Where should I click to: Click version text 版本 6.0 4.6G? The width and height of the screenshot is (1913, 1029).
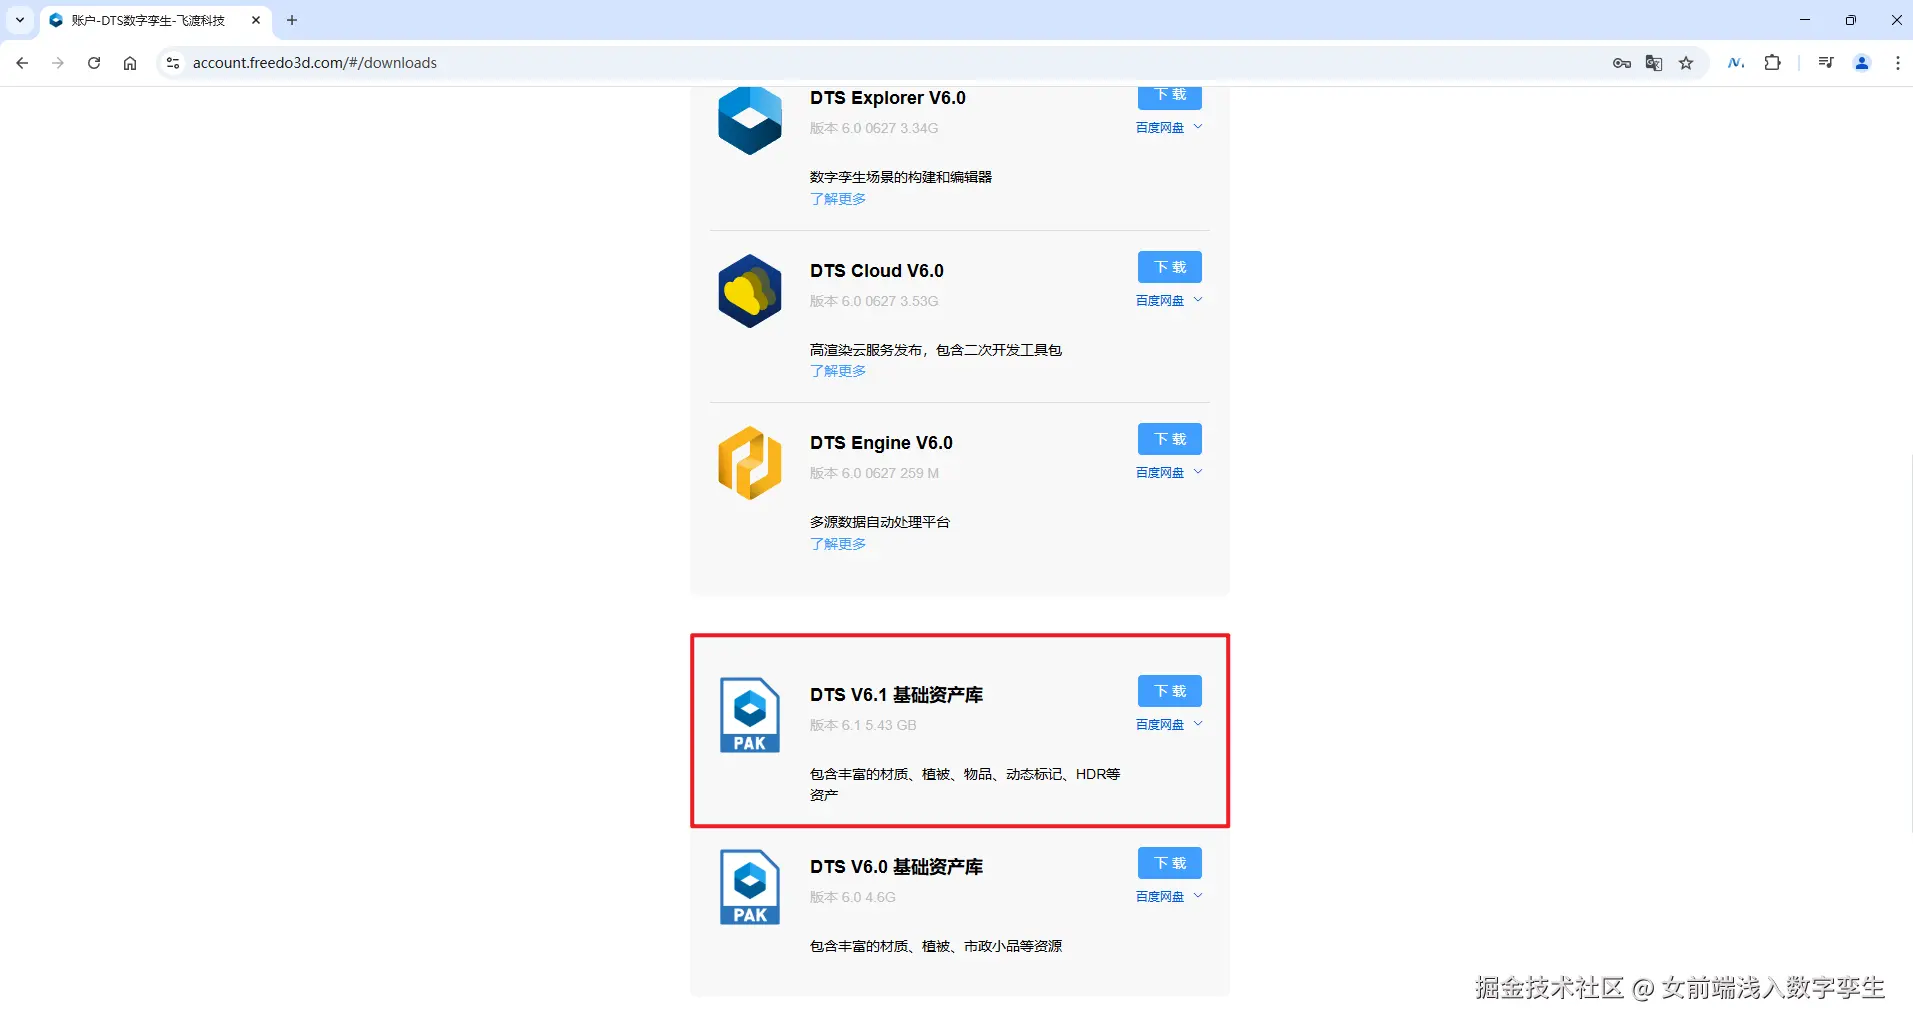click(853, 897)
